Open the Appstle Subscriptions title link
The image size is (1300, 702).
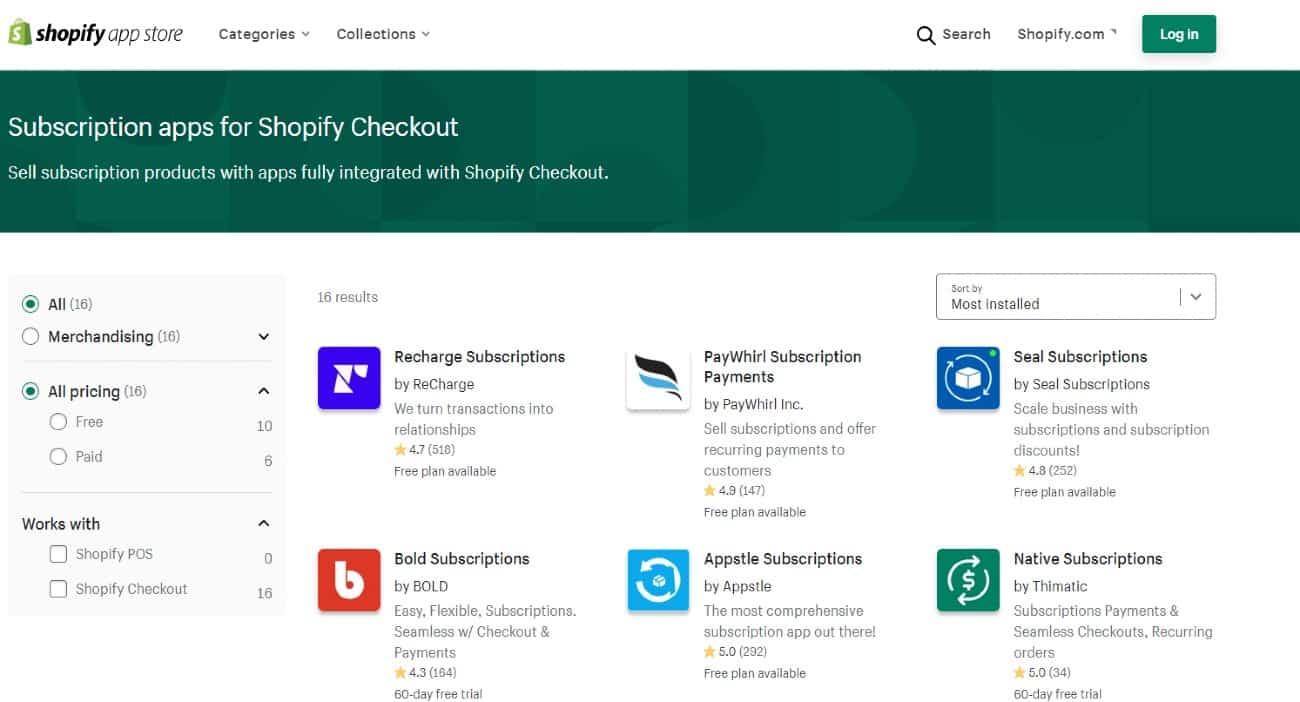783,559
